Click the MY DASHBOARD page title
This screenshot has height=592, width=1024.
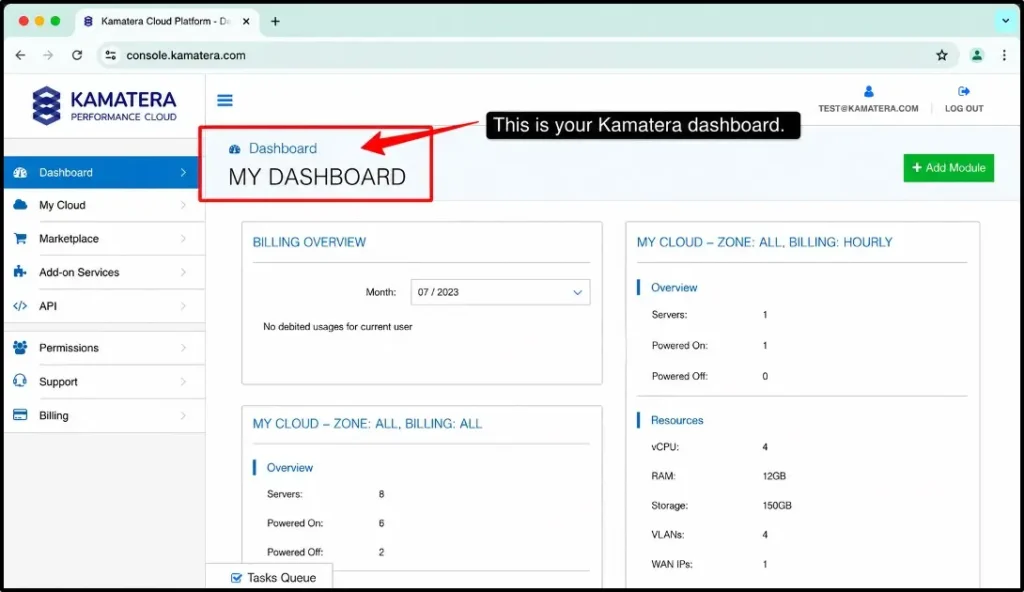tap(317, 177)
